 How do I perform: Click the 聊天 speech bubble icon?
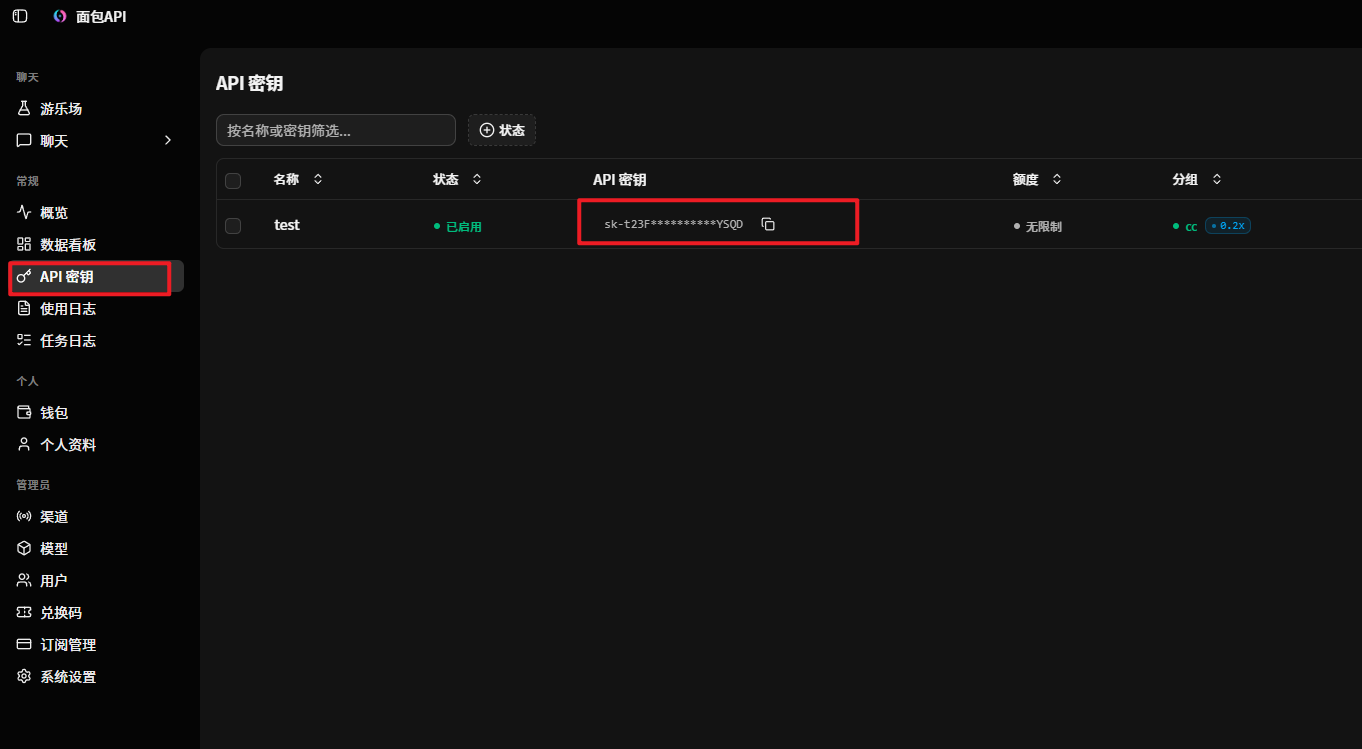click(x=25, y=141)
